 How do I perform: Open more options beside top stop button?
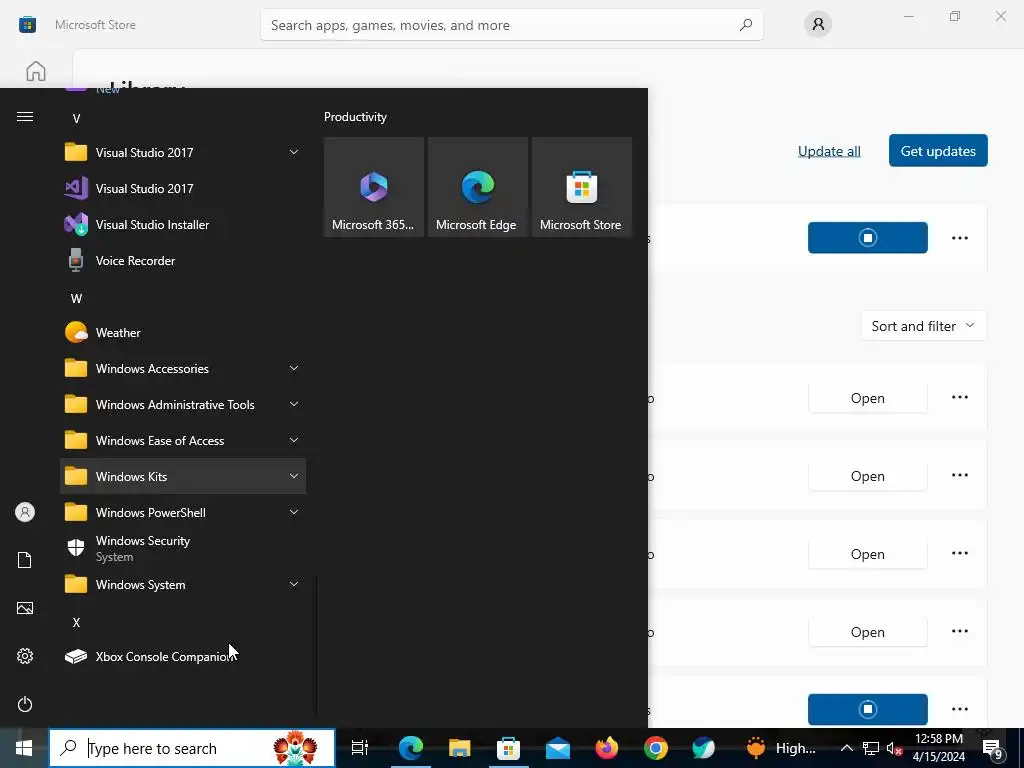(x=959, y=238)
